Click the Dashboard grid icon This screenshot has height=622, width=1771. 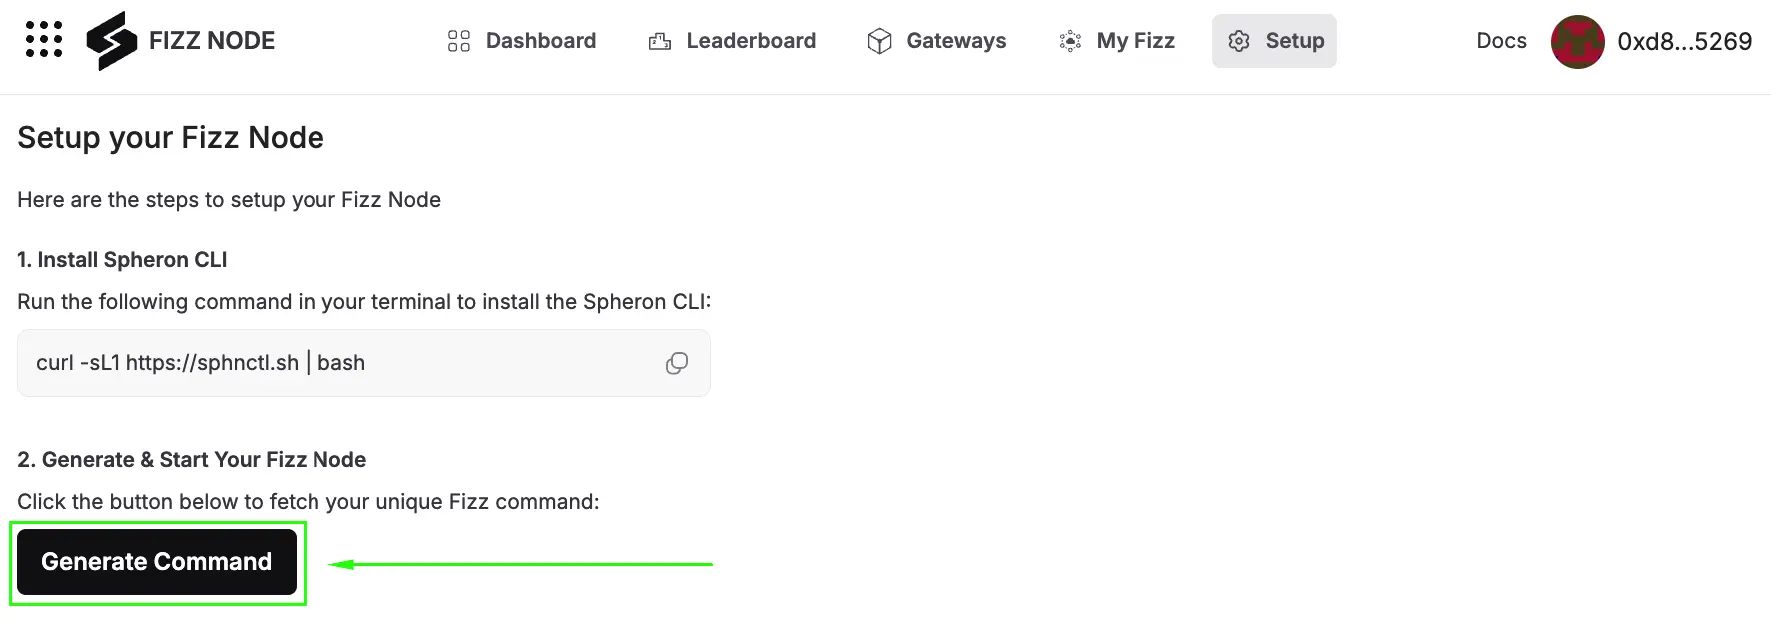(x=459, y=41)
